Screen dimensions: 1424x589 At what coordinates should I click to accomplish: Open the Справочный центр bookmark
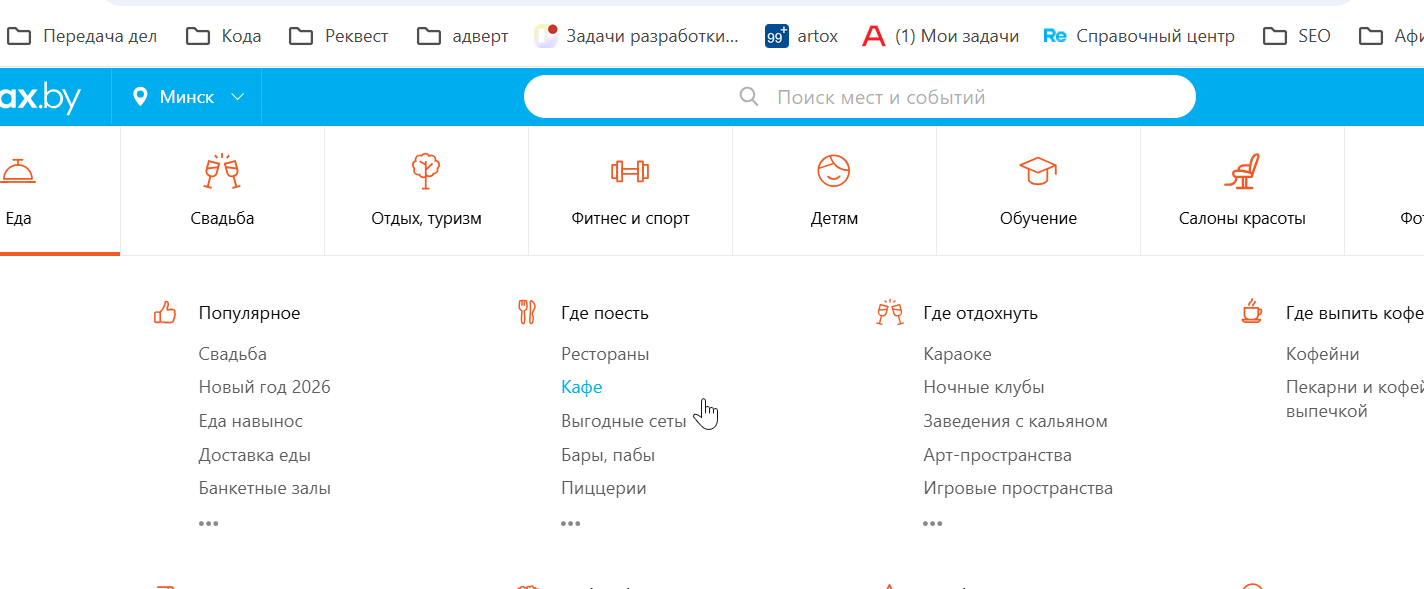1139,36
